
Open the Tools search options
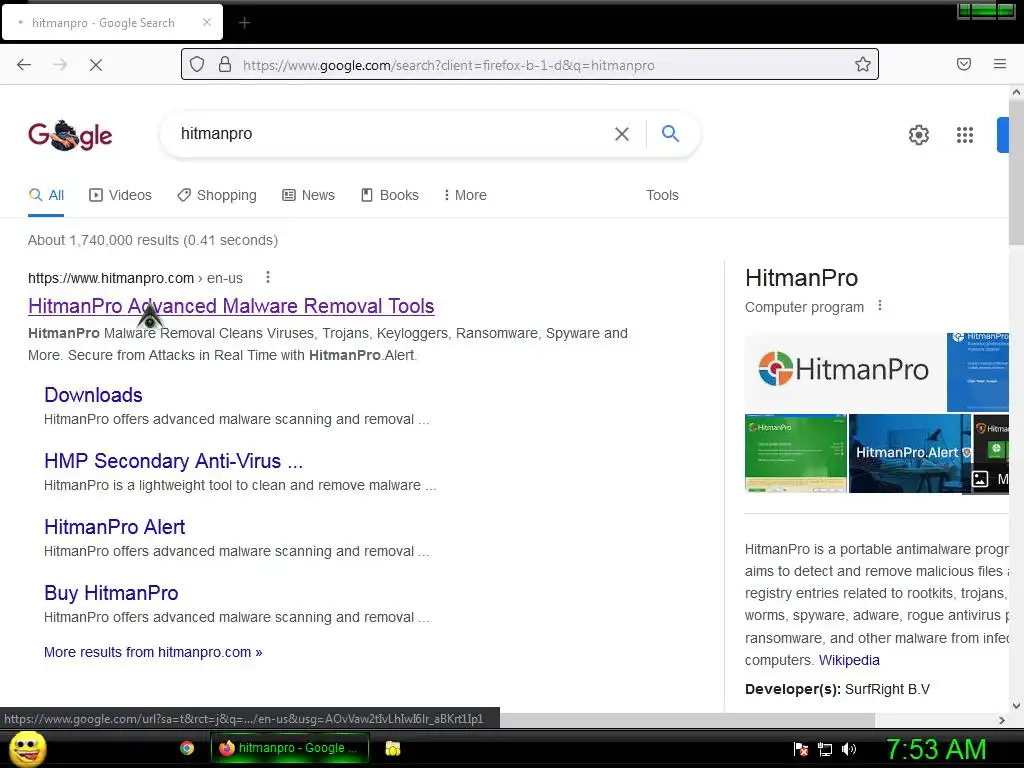tap(662, 195)
